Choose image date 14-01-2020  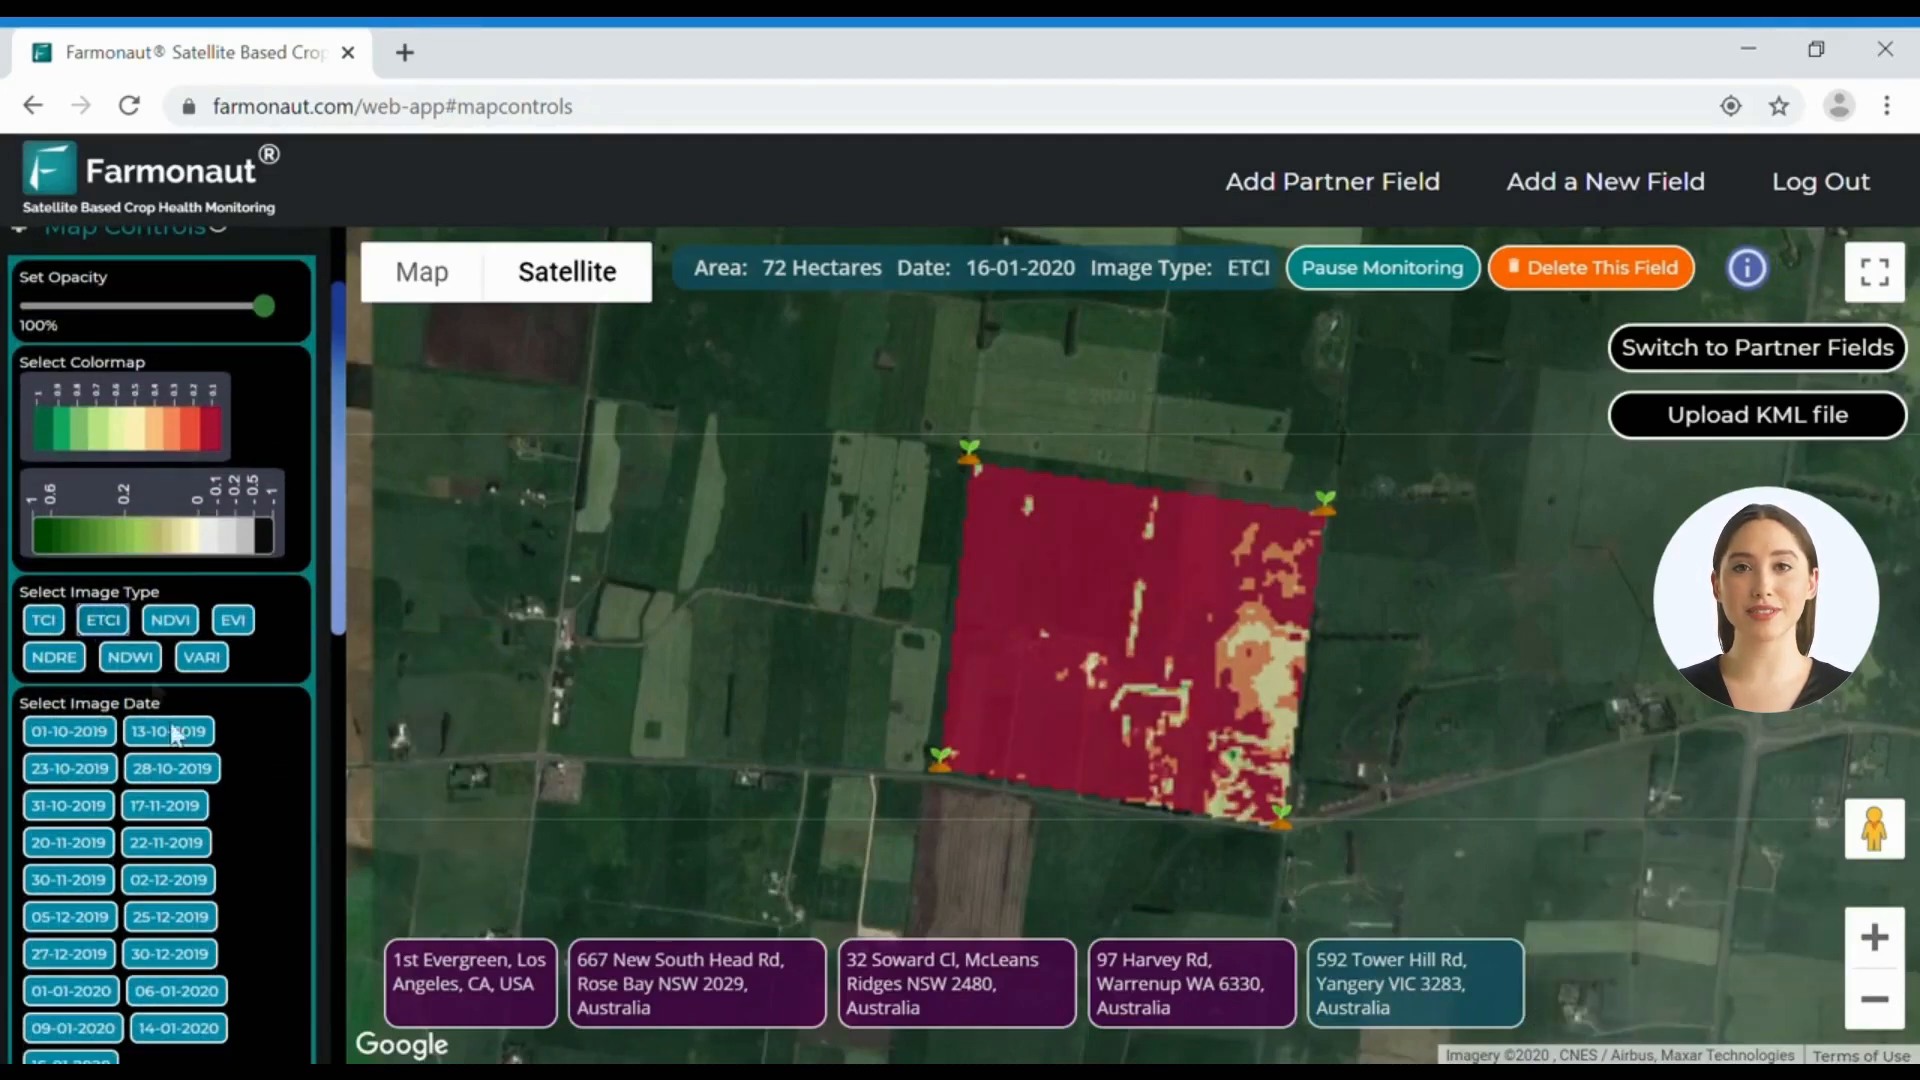[x=178, y=1028]
